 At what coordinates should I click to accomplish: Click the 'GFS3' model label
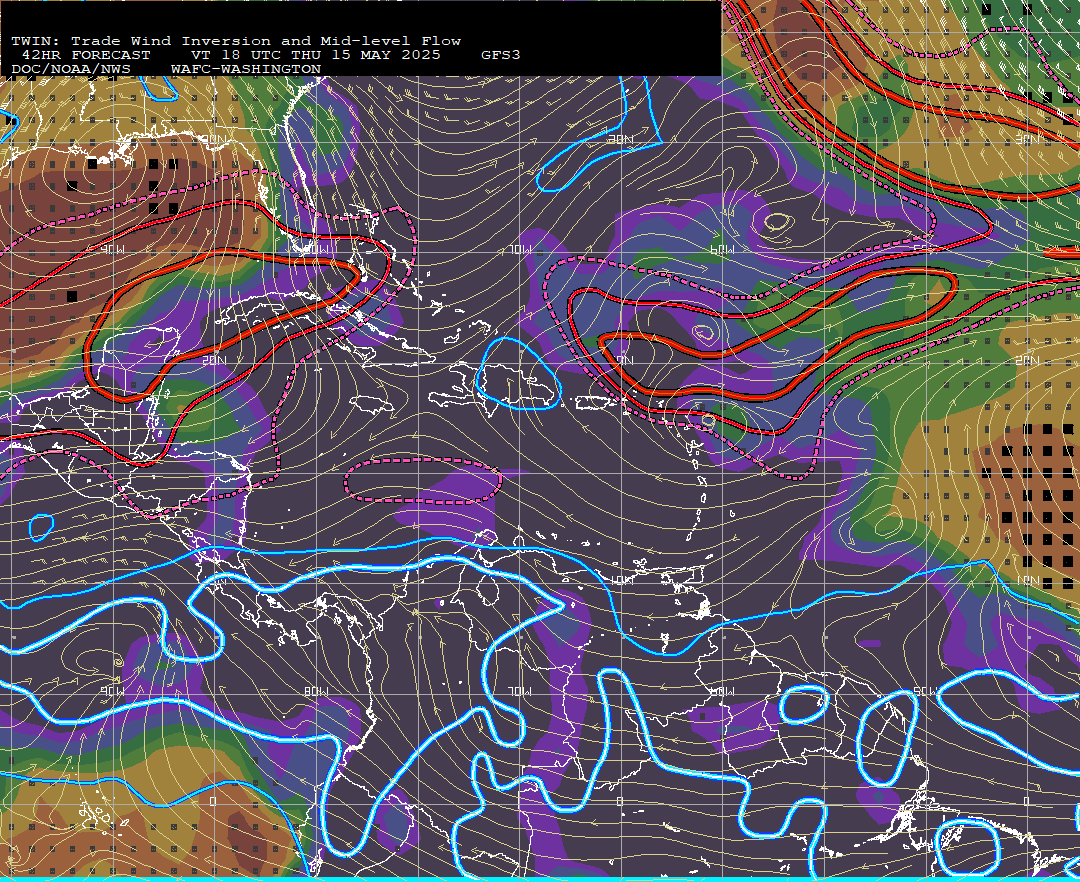(x=501, y=55)
